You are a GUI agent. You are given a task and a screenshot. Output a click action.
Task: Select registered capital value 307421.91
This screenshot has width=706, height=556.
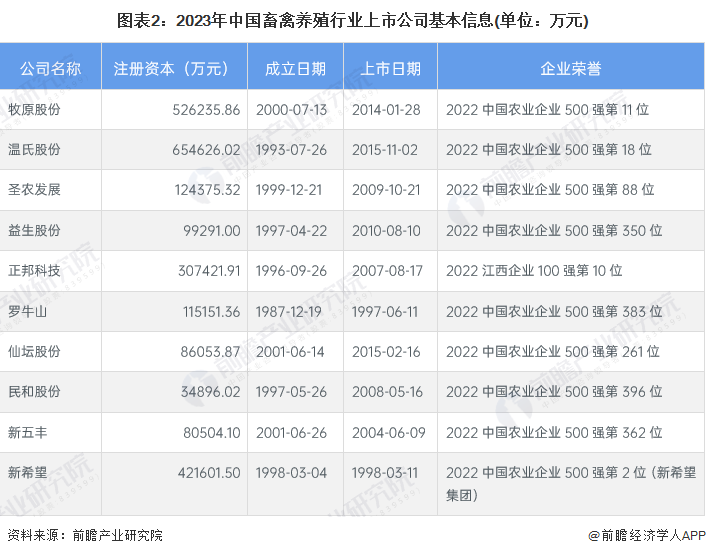coord(209,271)
